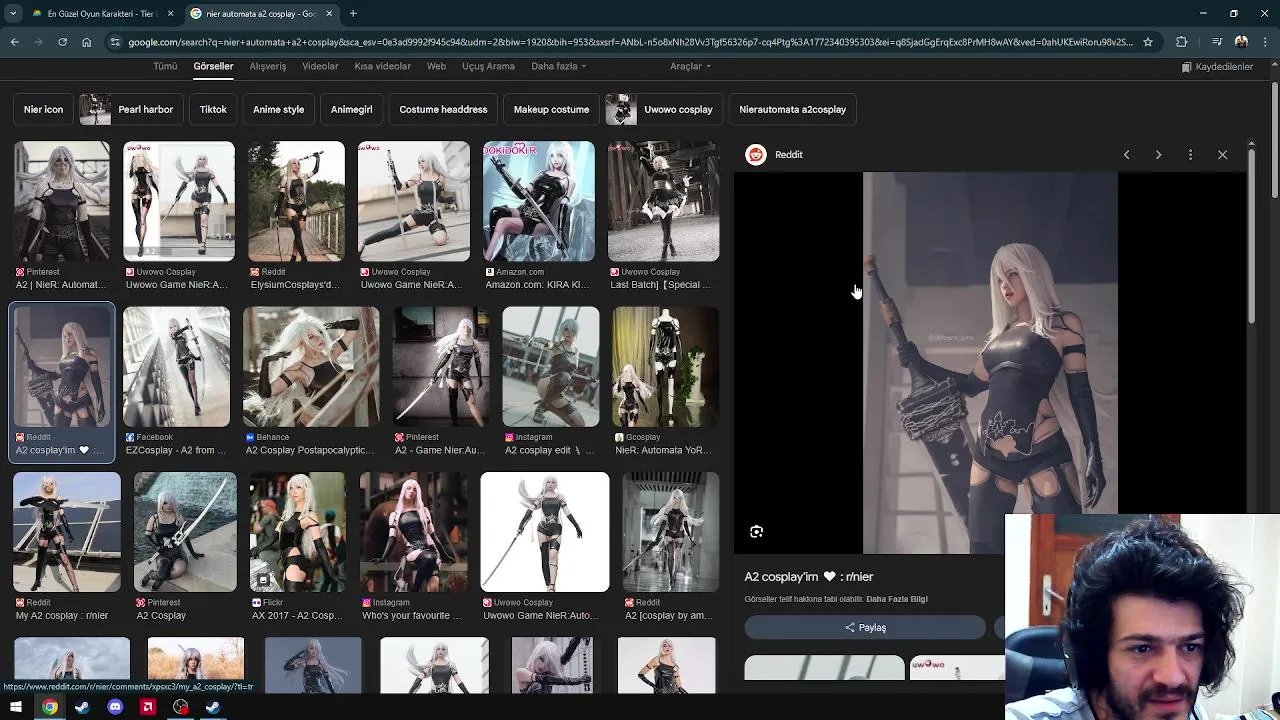Viewport: 1280px width, 720px height.
Task: Open the browser extensions puzzle icon
Action: (x=1182, y=42)
